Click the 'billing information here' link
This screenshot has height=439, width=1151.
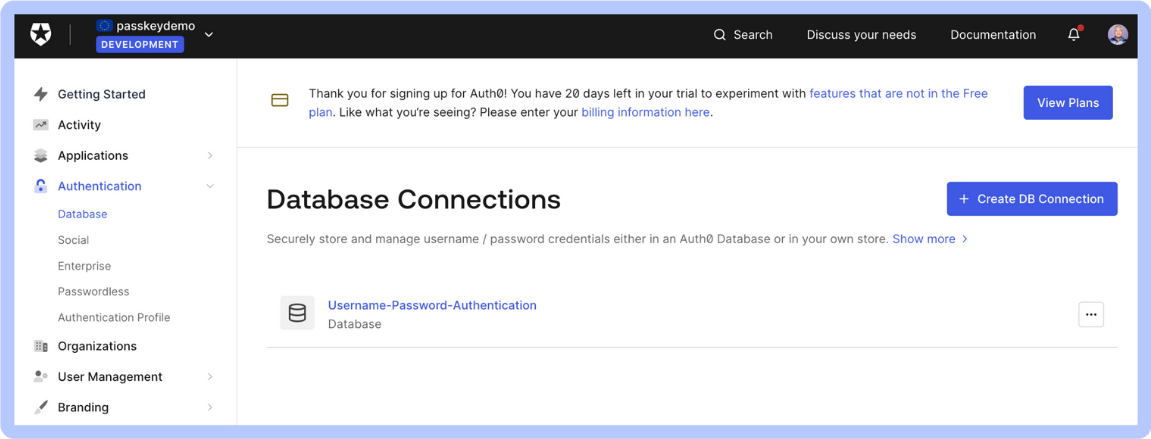(645, 112)
